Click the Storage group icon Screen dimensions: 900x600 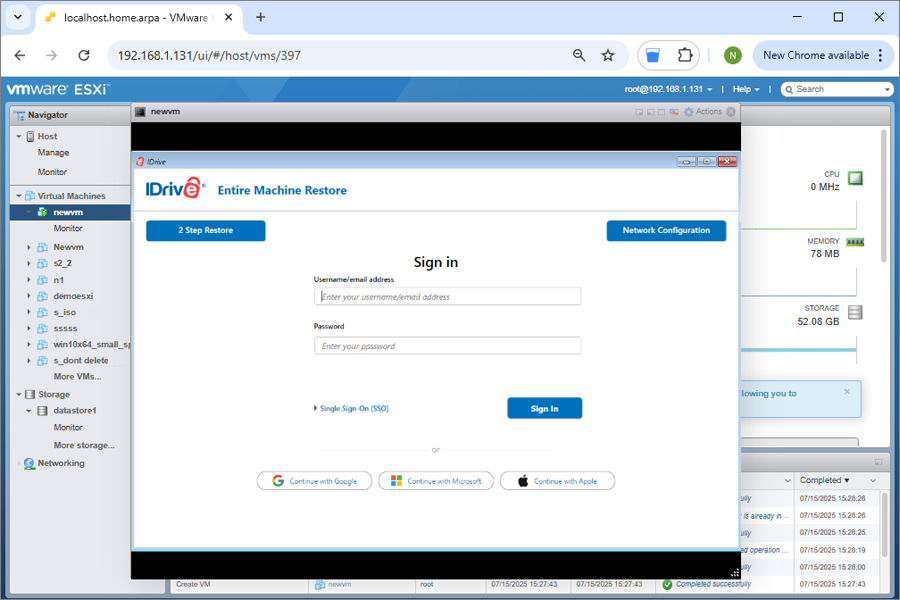pos(30,394)
